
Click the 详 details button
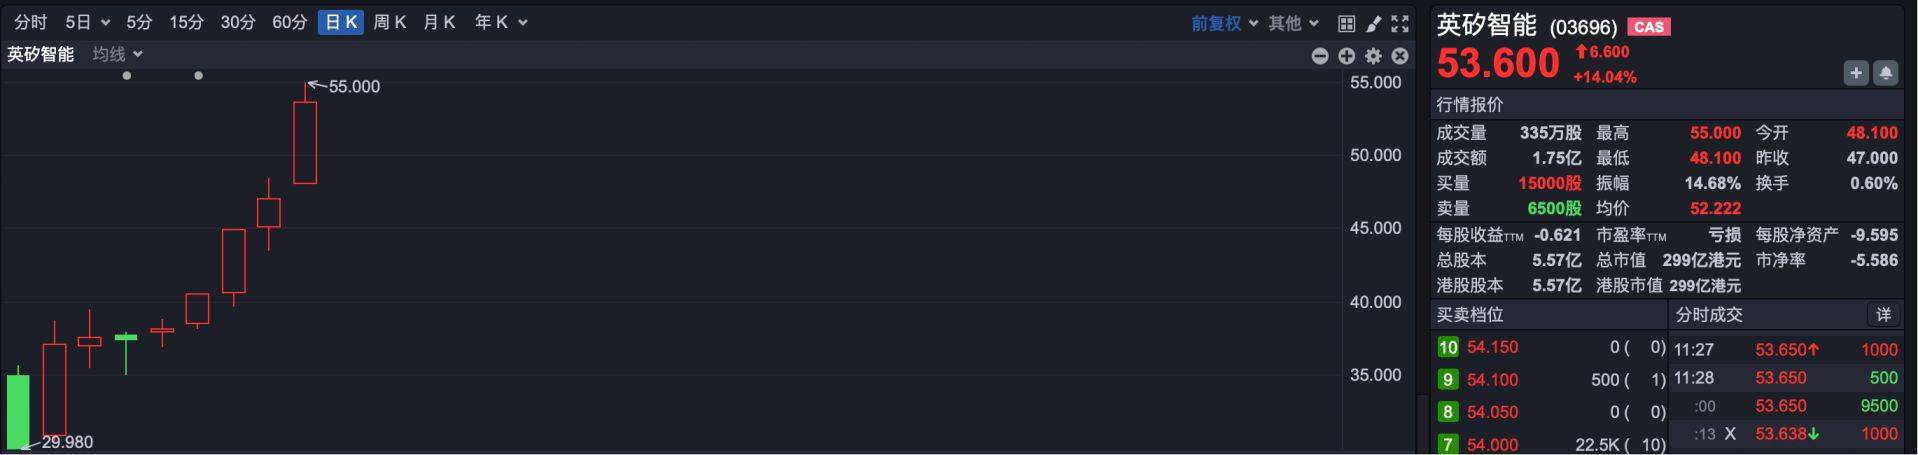click(1884, 315)
